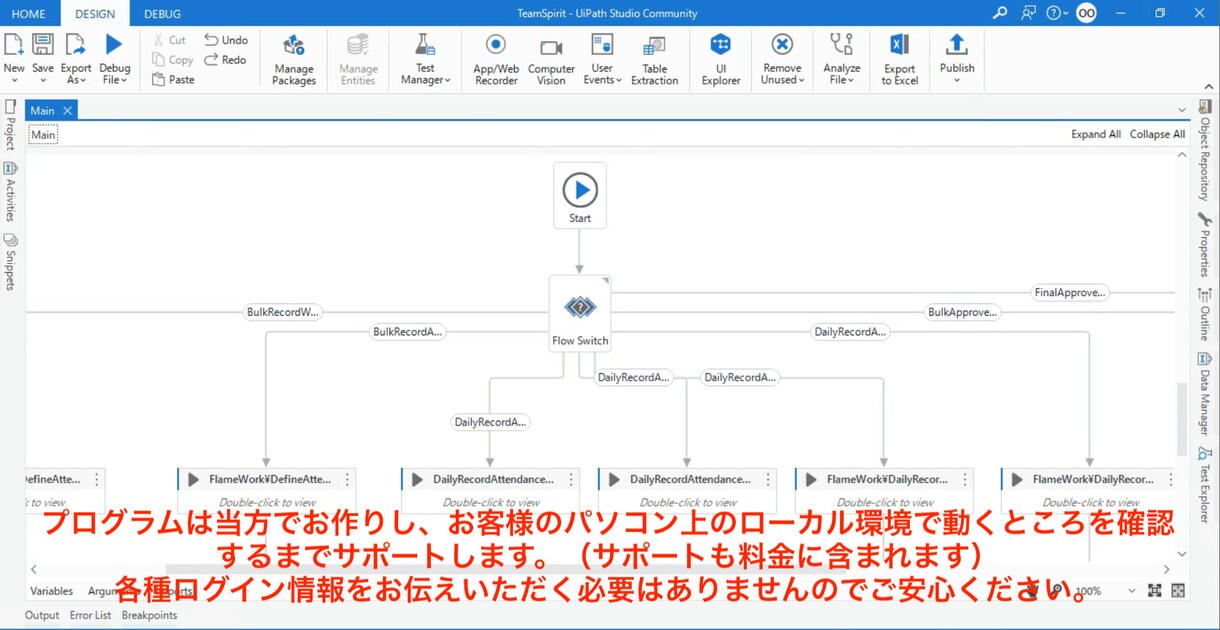Click the Copy command
This screenshot has height=630, width=1220.
click(x=173, y=60)
